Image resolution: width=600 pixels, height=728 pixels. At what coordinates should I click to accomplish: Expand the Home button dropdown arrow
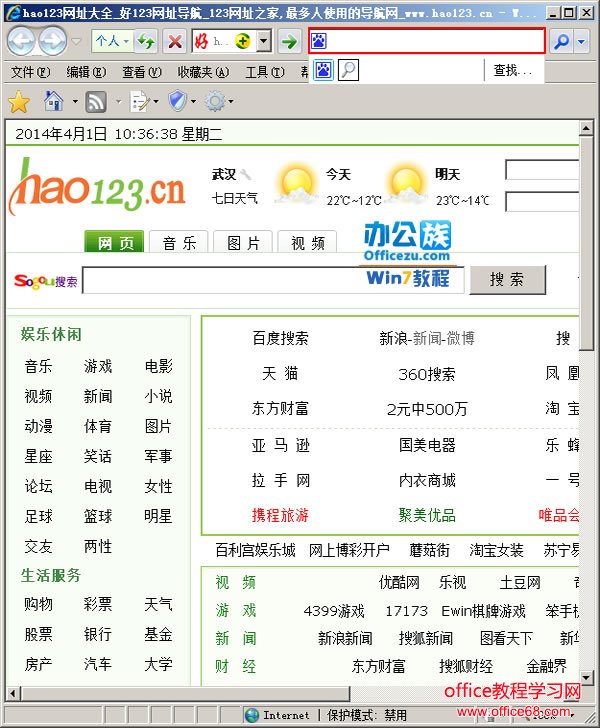[x=75, y=101]
